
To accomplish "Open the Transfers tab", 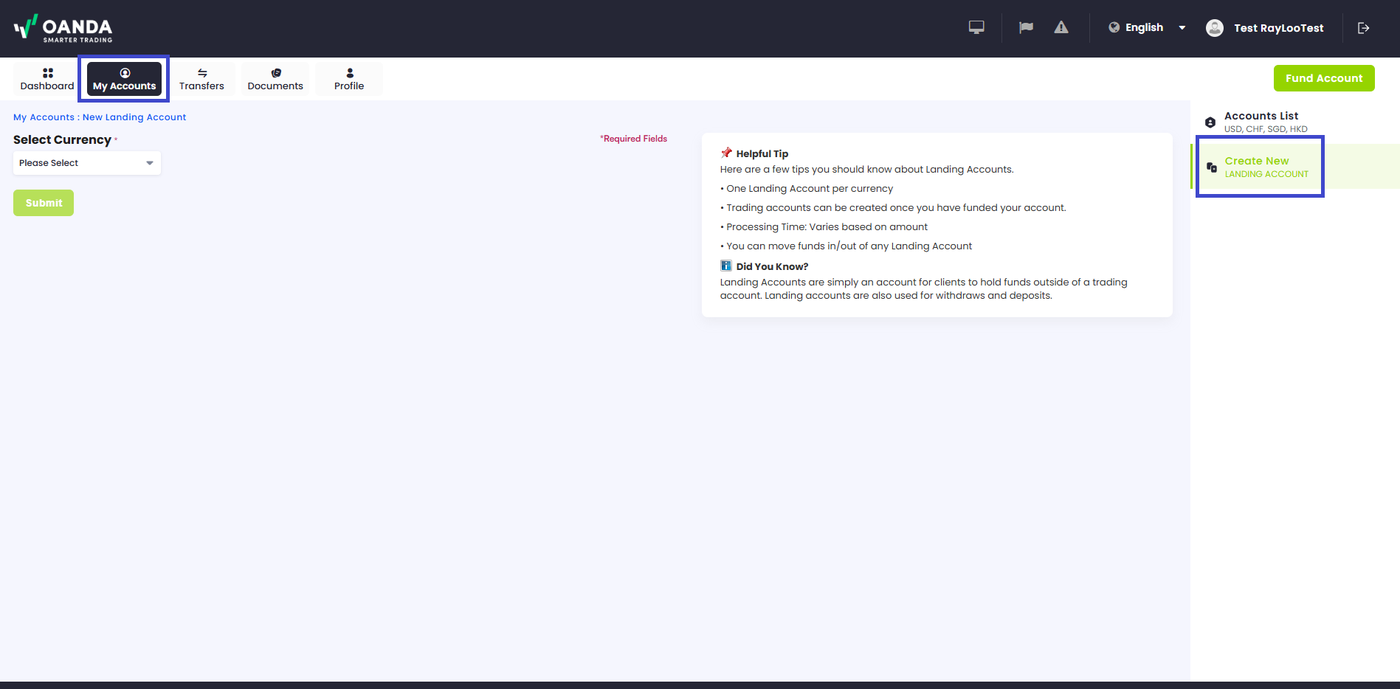I will (202, 79).
